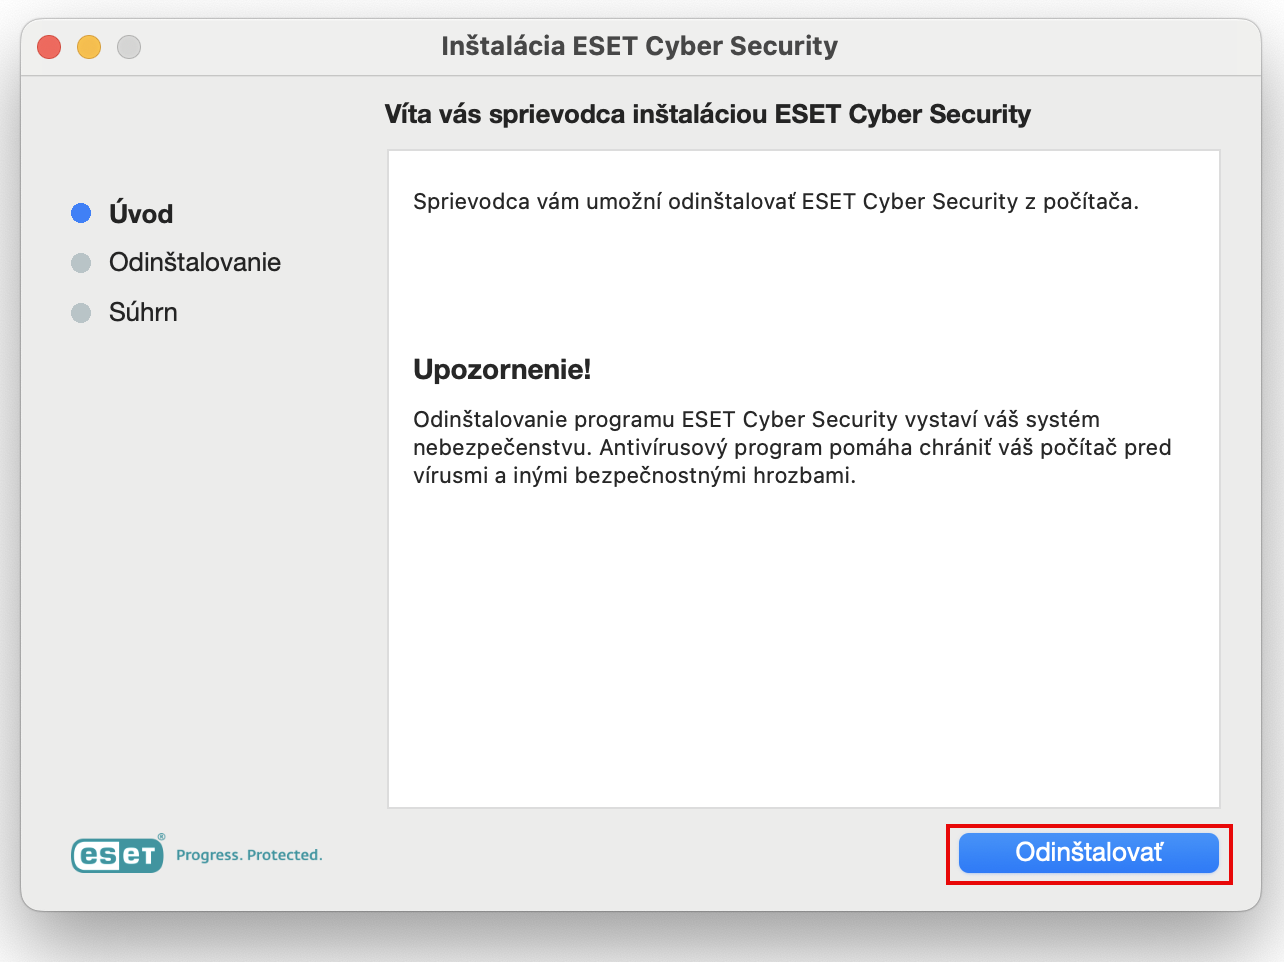1284x962 pixels.
Task: Click the gray dot beside Odinštalovanie
Action: 81,263
